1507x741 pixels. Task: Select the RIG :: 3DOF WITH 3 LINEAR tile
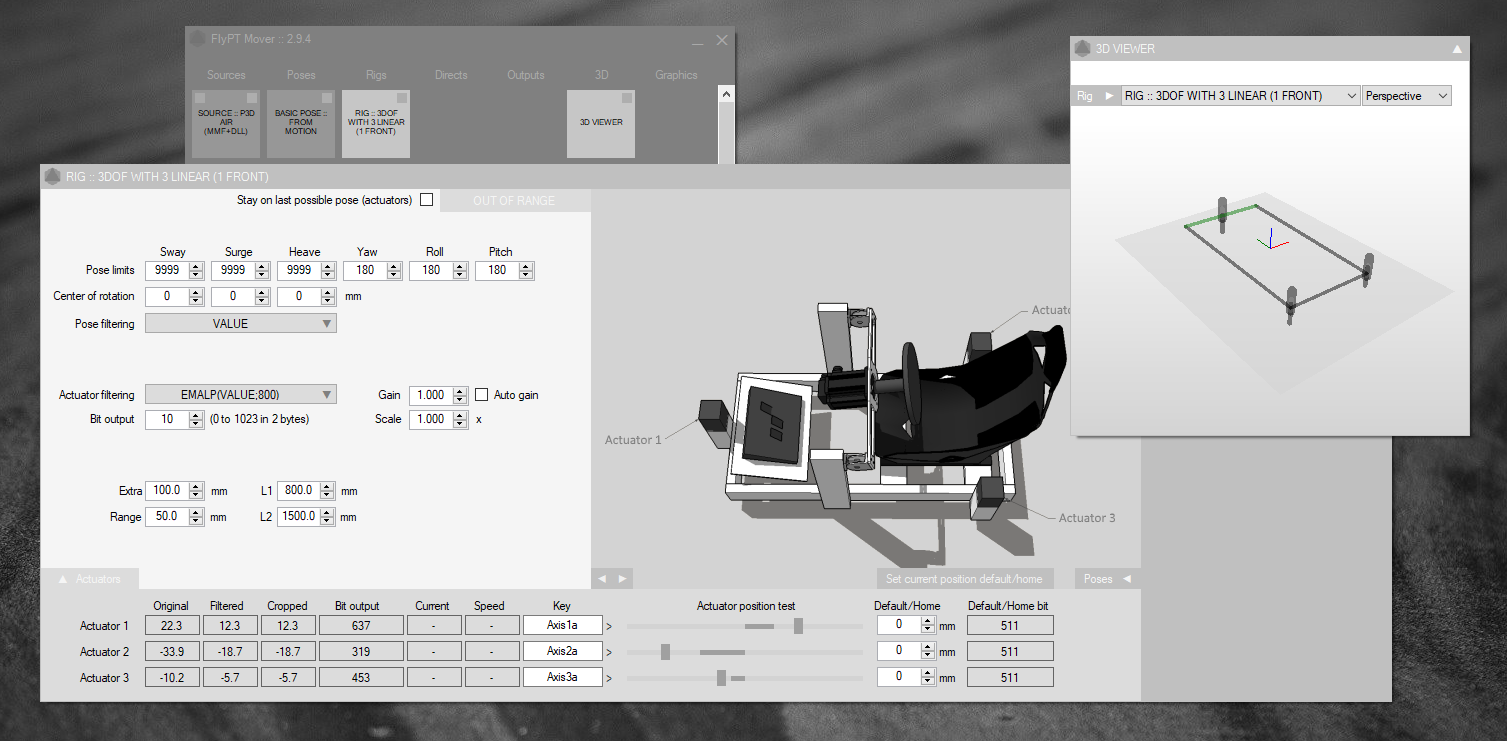pyautogui.click(x=376, y=124)
